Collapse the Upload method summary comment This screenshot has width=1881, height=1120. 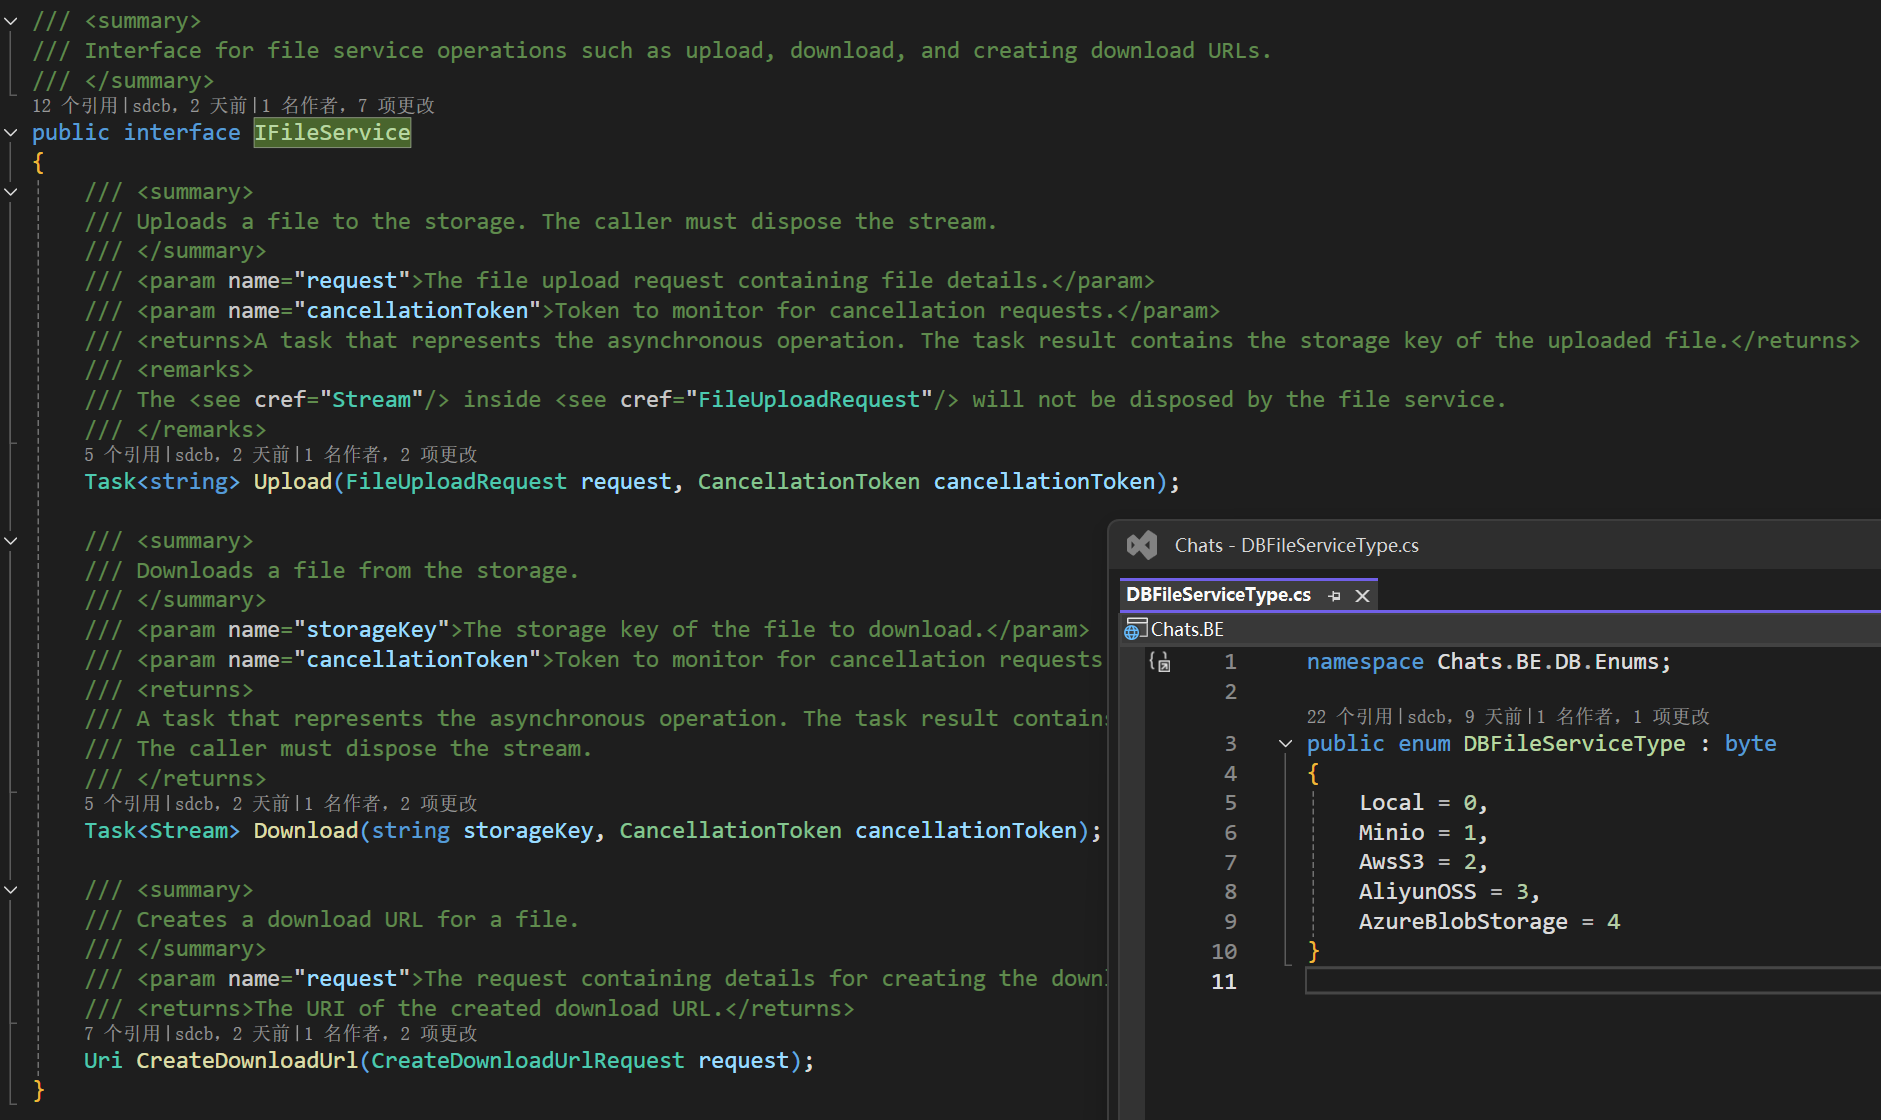point(11,192)
